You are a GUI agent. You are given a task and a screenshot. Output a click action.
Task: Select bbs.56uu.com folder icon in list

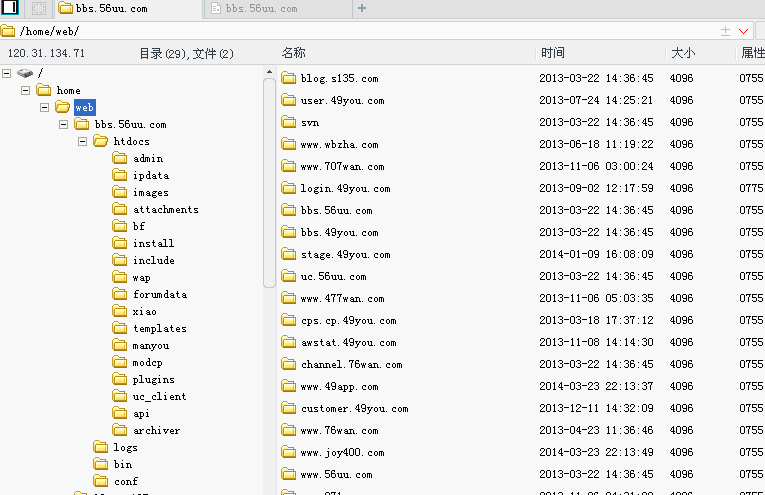tap(288, 210)
